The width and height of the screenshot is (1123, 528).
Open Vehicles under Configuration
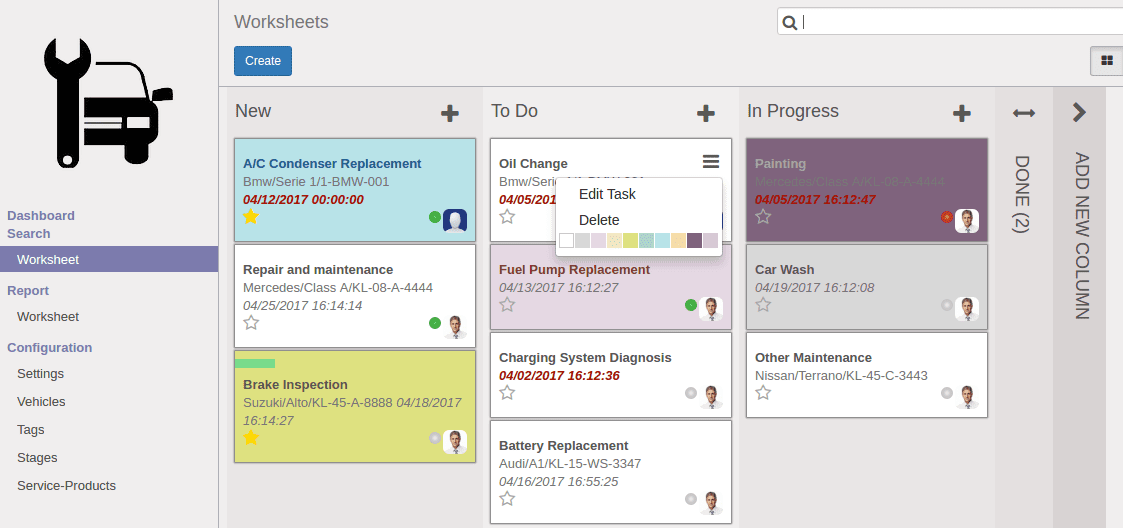(41, 401)
